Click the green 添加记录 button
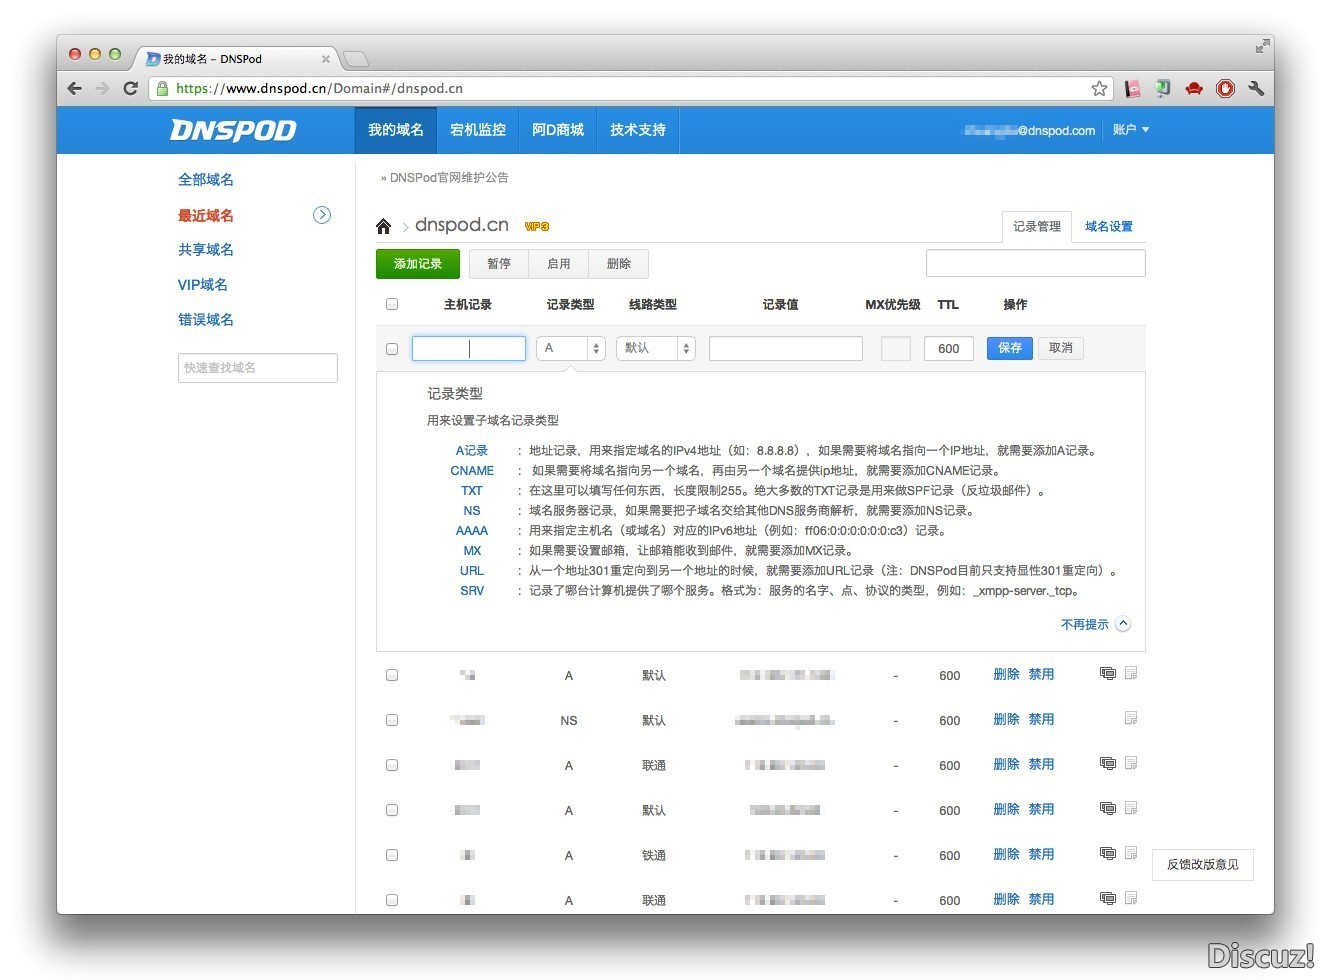 (x=418, y=264)
